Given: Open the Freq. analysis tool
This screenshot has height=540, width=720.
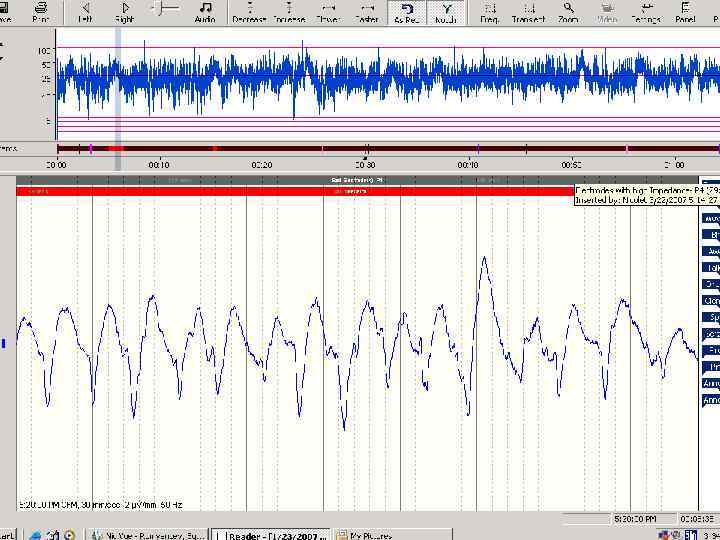Looking at the screenshot, I should [x=489, y=12].
